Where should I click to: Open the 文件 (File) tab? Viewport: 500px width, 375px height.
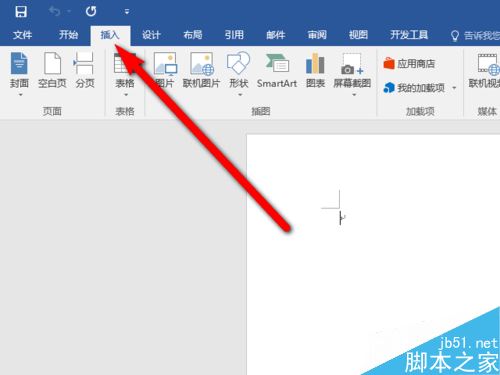tap(23, 35)
